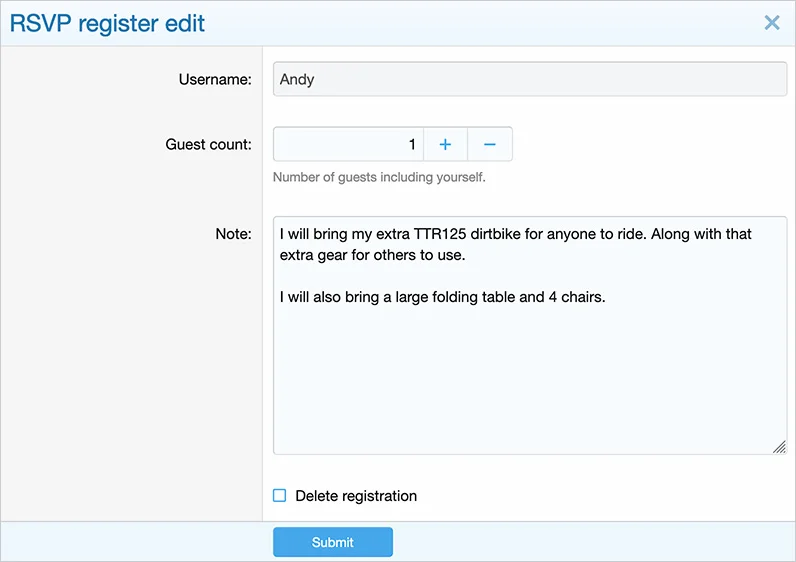This screenshot has width=796, height=562.
Task: Submit the RSVP registration form
Action: pyautogui.click(x=332, y=542)
